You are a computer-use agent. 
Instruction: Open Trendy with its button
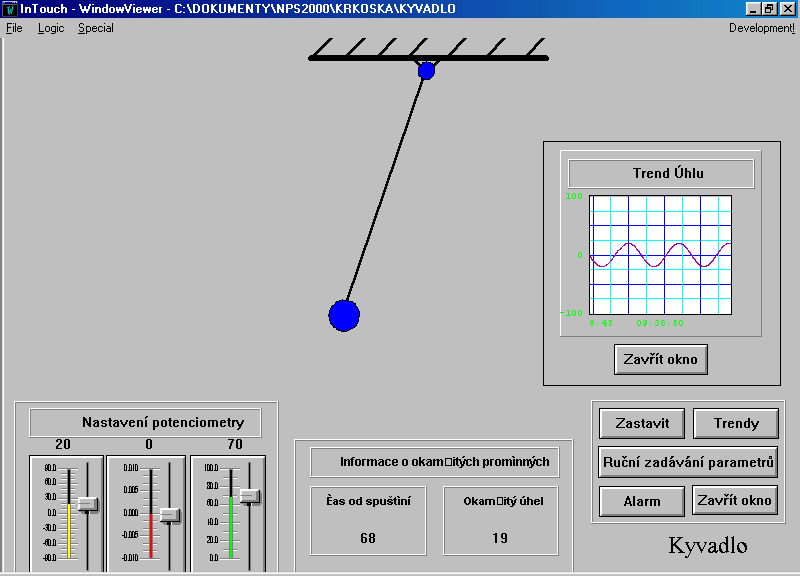(736, 423)
